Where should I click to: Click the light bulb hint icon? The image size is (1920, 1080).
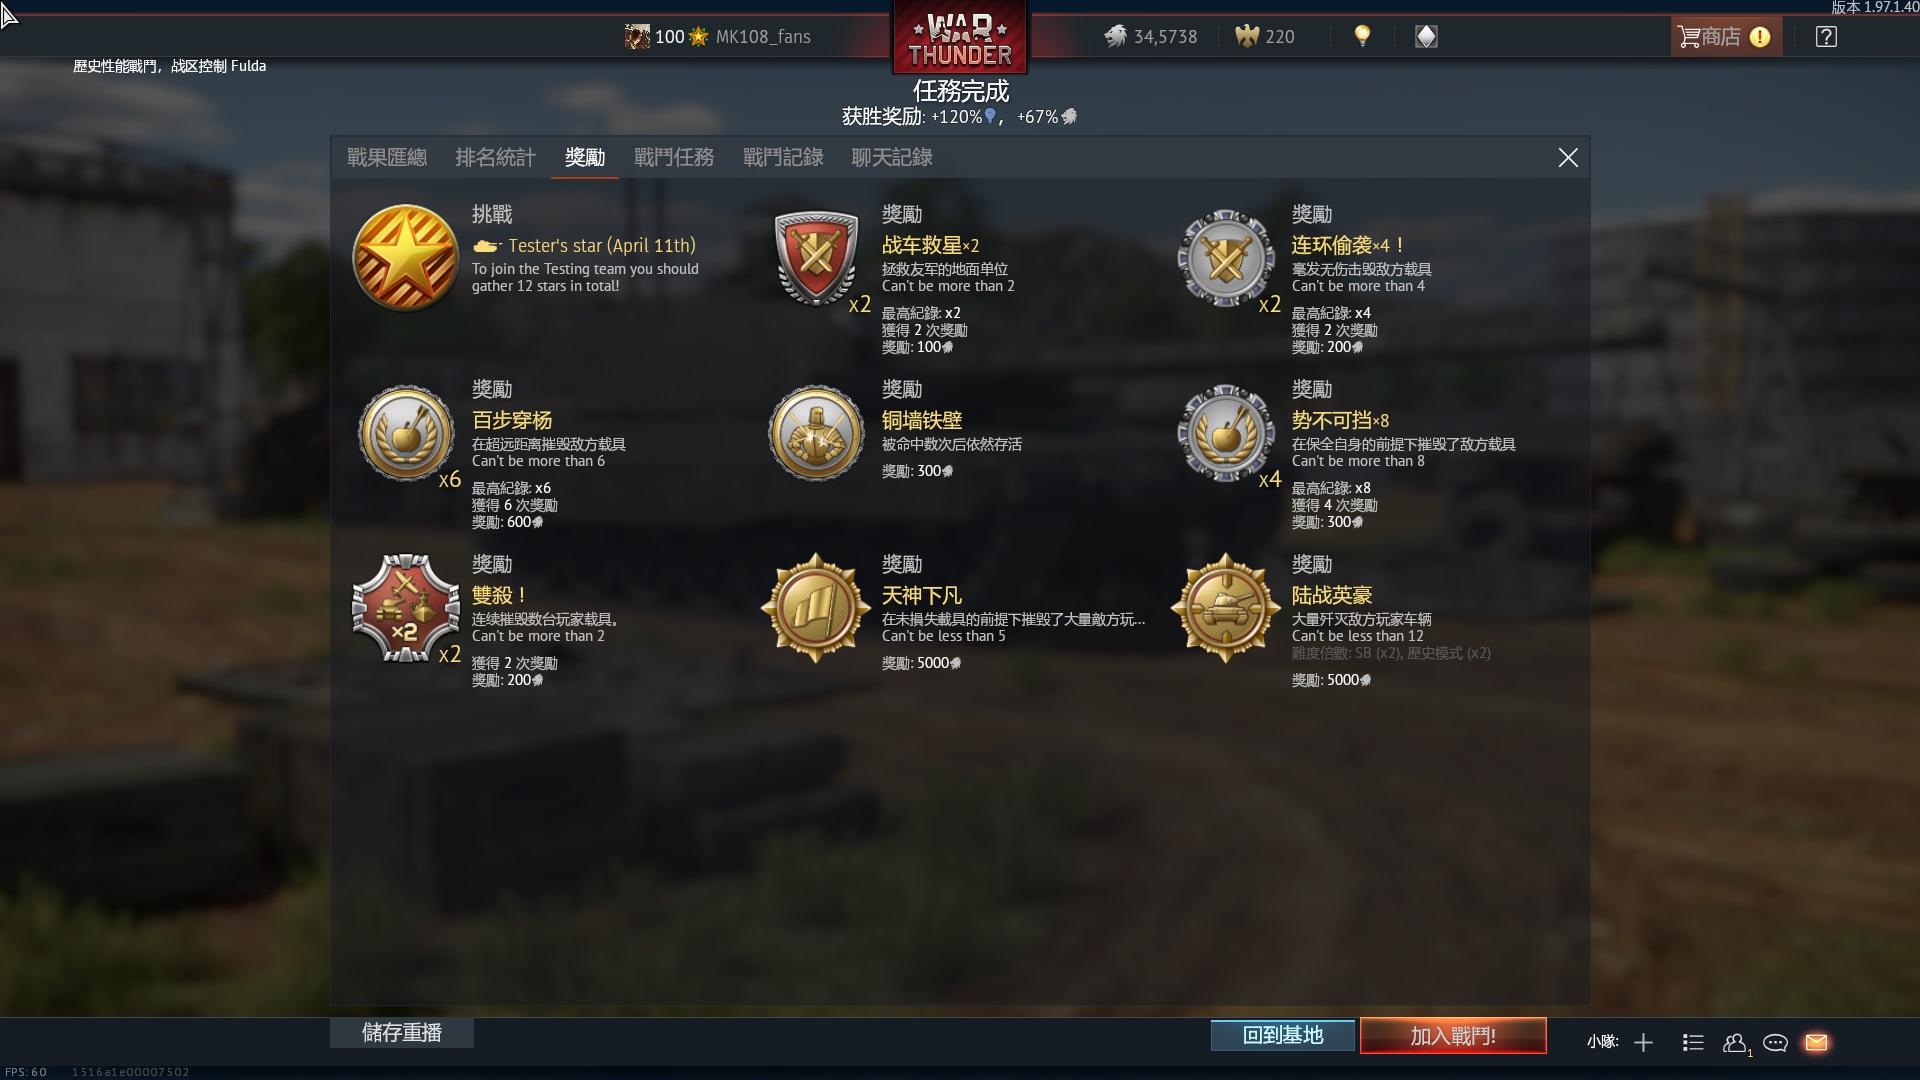(x=1362, y=36)
